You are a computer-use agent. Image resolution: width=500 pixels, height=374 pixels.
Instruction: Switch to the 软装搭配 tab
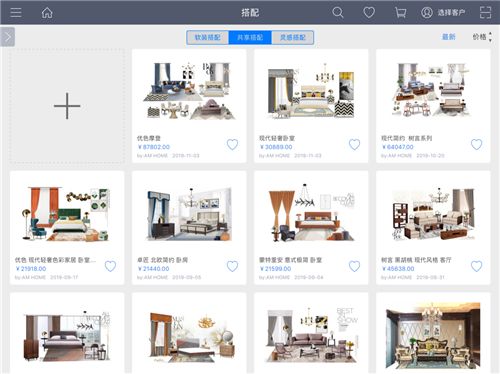(208, 37)
